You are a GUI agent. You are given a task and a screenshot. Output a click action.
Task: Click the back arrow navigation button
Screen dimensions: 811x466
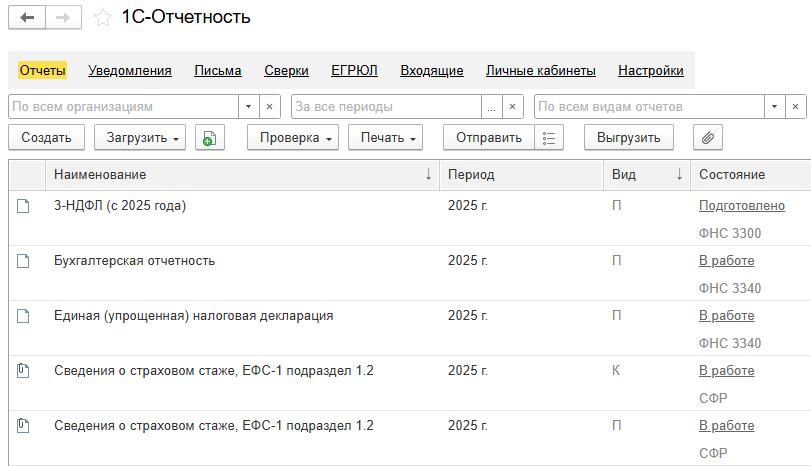[27, 18]
